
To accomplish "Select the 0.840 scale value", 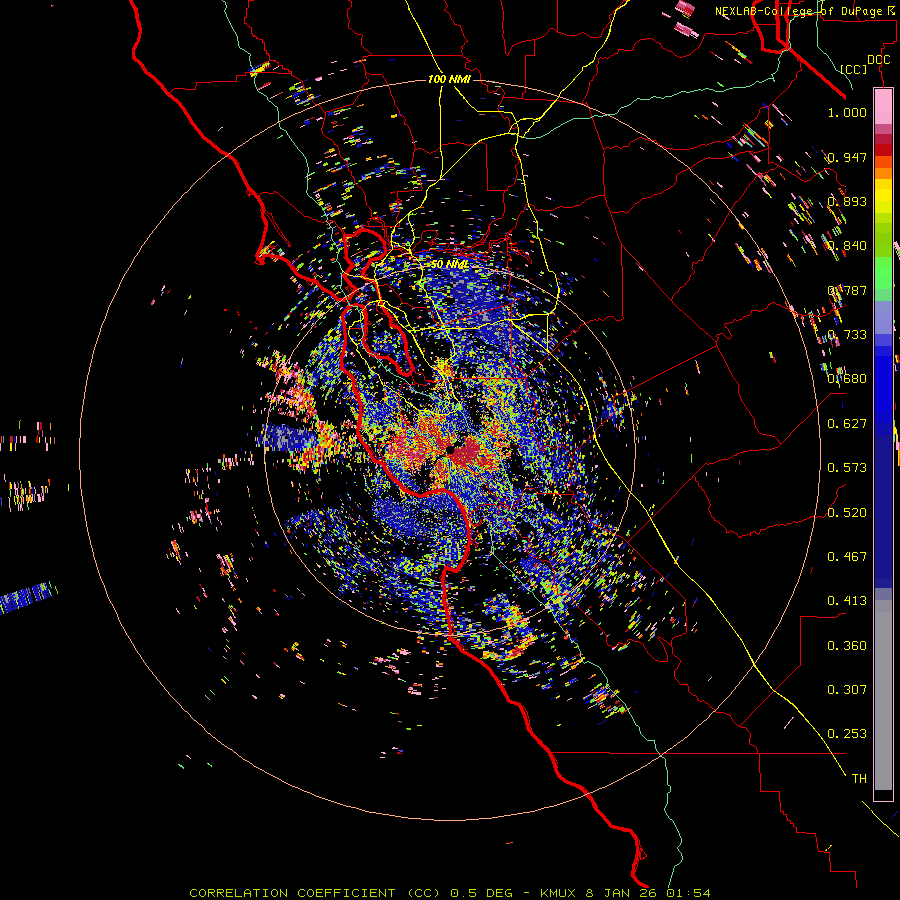I will point(847,246).
